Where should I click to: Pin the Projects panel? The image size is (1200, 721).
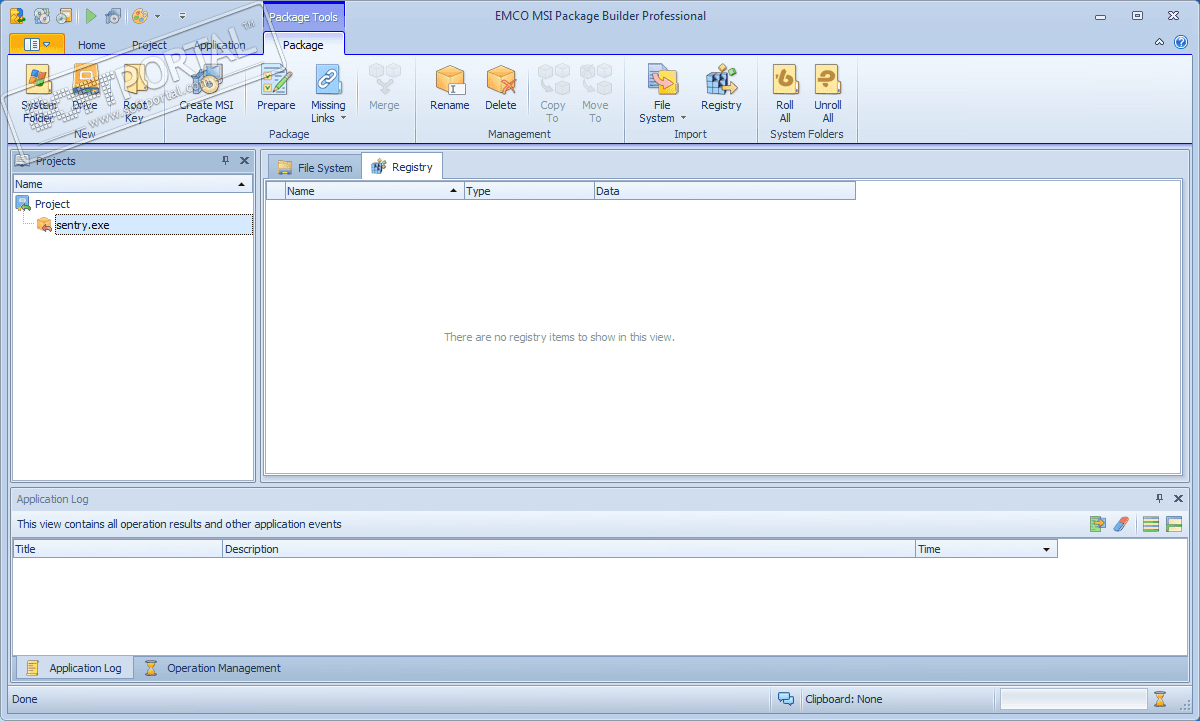pyautogui.click(x=226, y=160)
